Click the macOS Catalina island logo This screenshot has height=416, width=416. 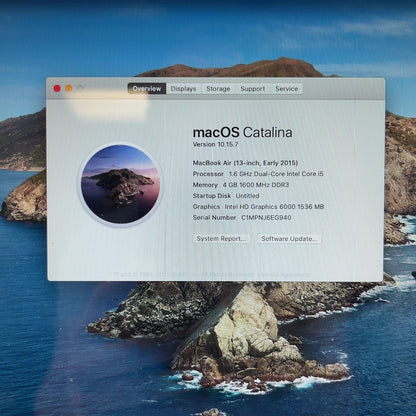tap(120, 184)
